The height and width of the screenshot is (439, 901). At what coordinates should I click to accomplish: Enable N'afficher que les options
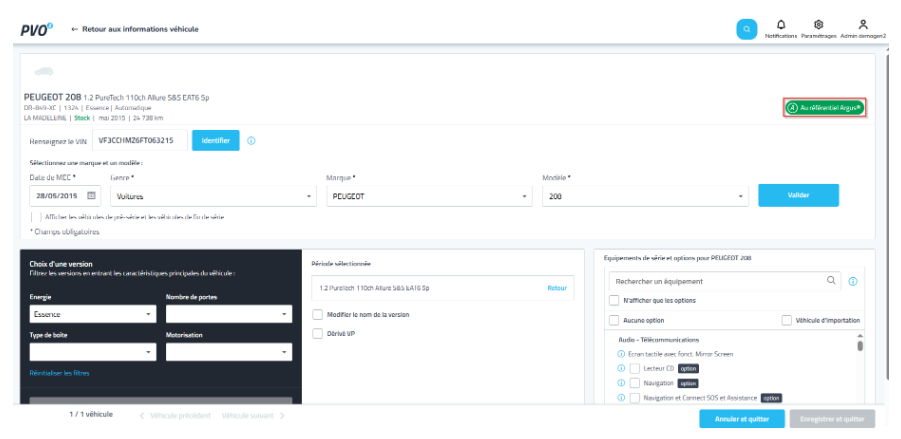point(614,300)
